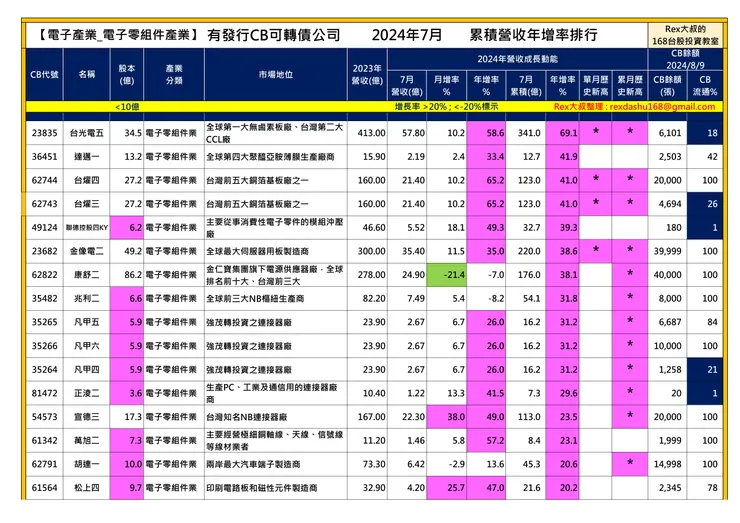Select CB code 35482

[x=44, y=298]
